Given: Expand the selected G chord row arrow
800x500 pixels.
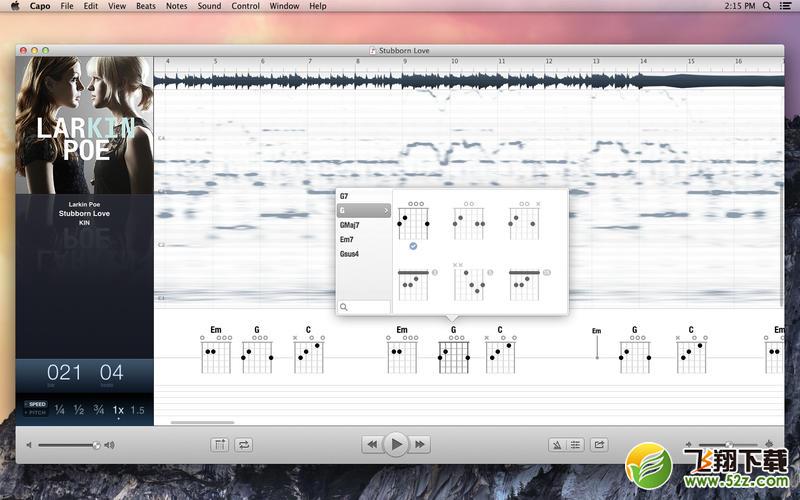Looking at the screenshot, I should coord(386,210).
